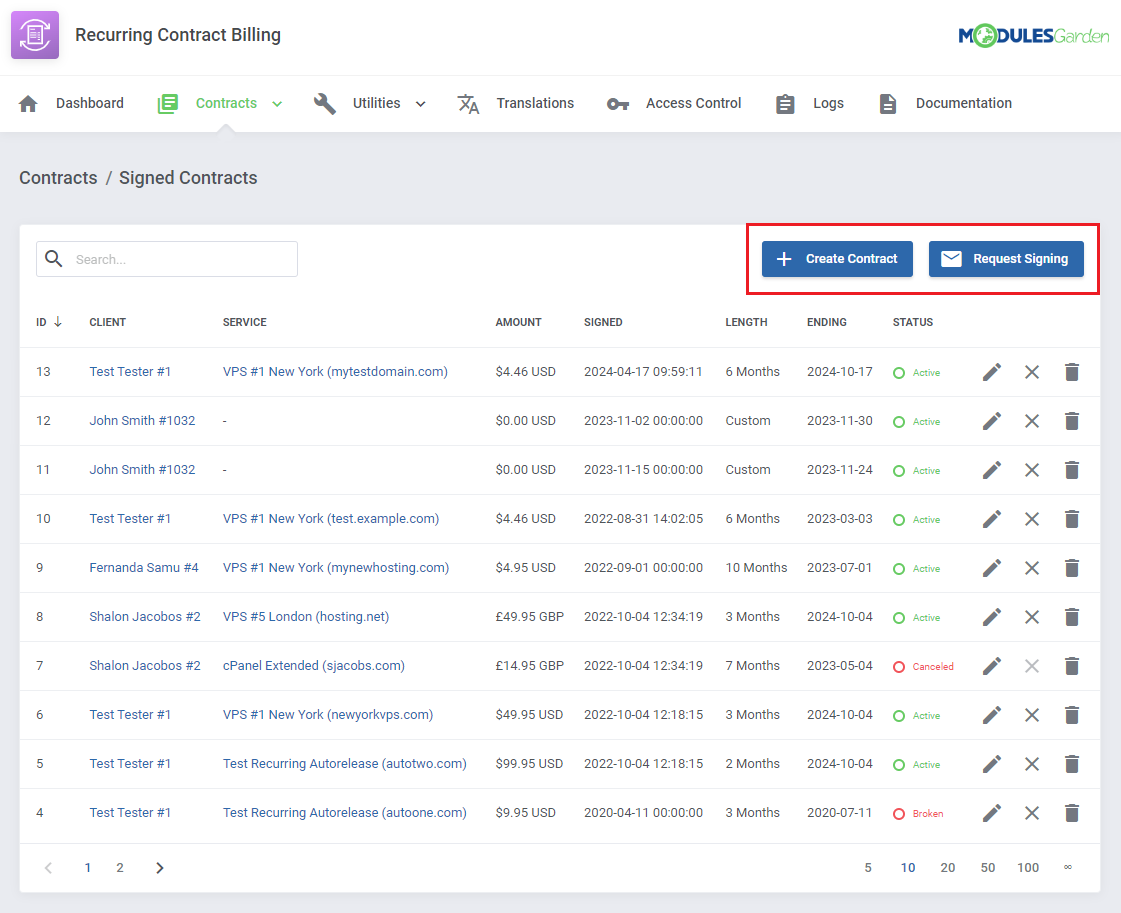Sort by AMOUNT column header
Image resolution: width=1121 pixels, height=913 pixels.
click(518, 322)
